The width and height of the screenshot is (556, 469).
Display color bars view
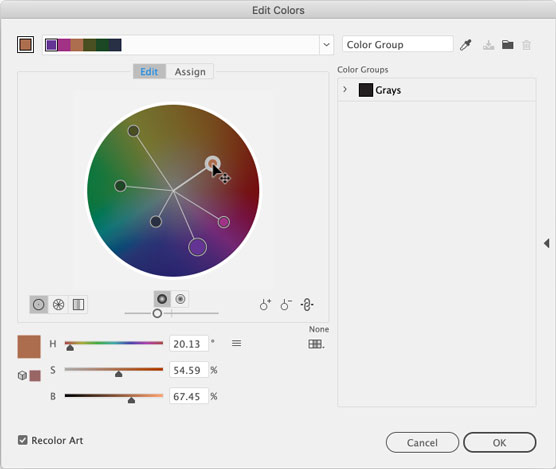78,305
